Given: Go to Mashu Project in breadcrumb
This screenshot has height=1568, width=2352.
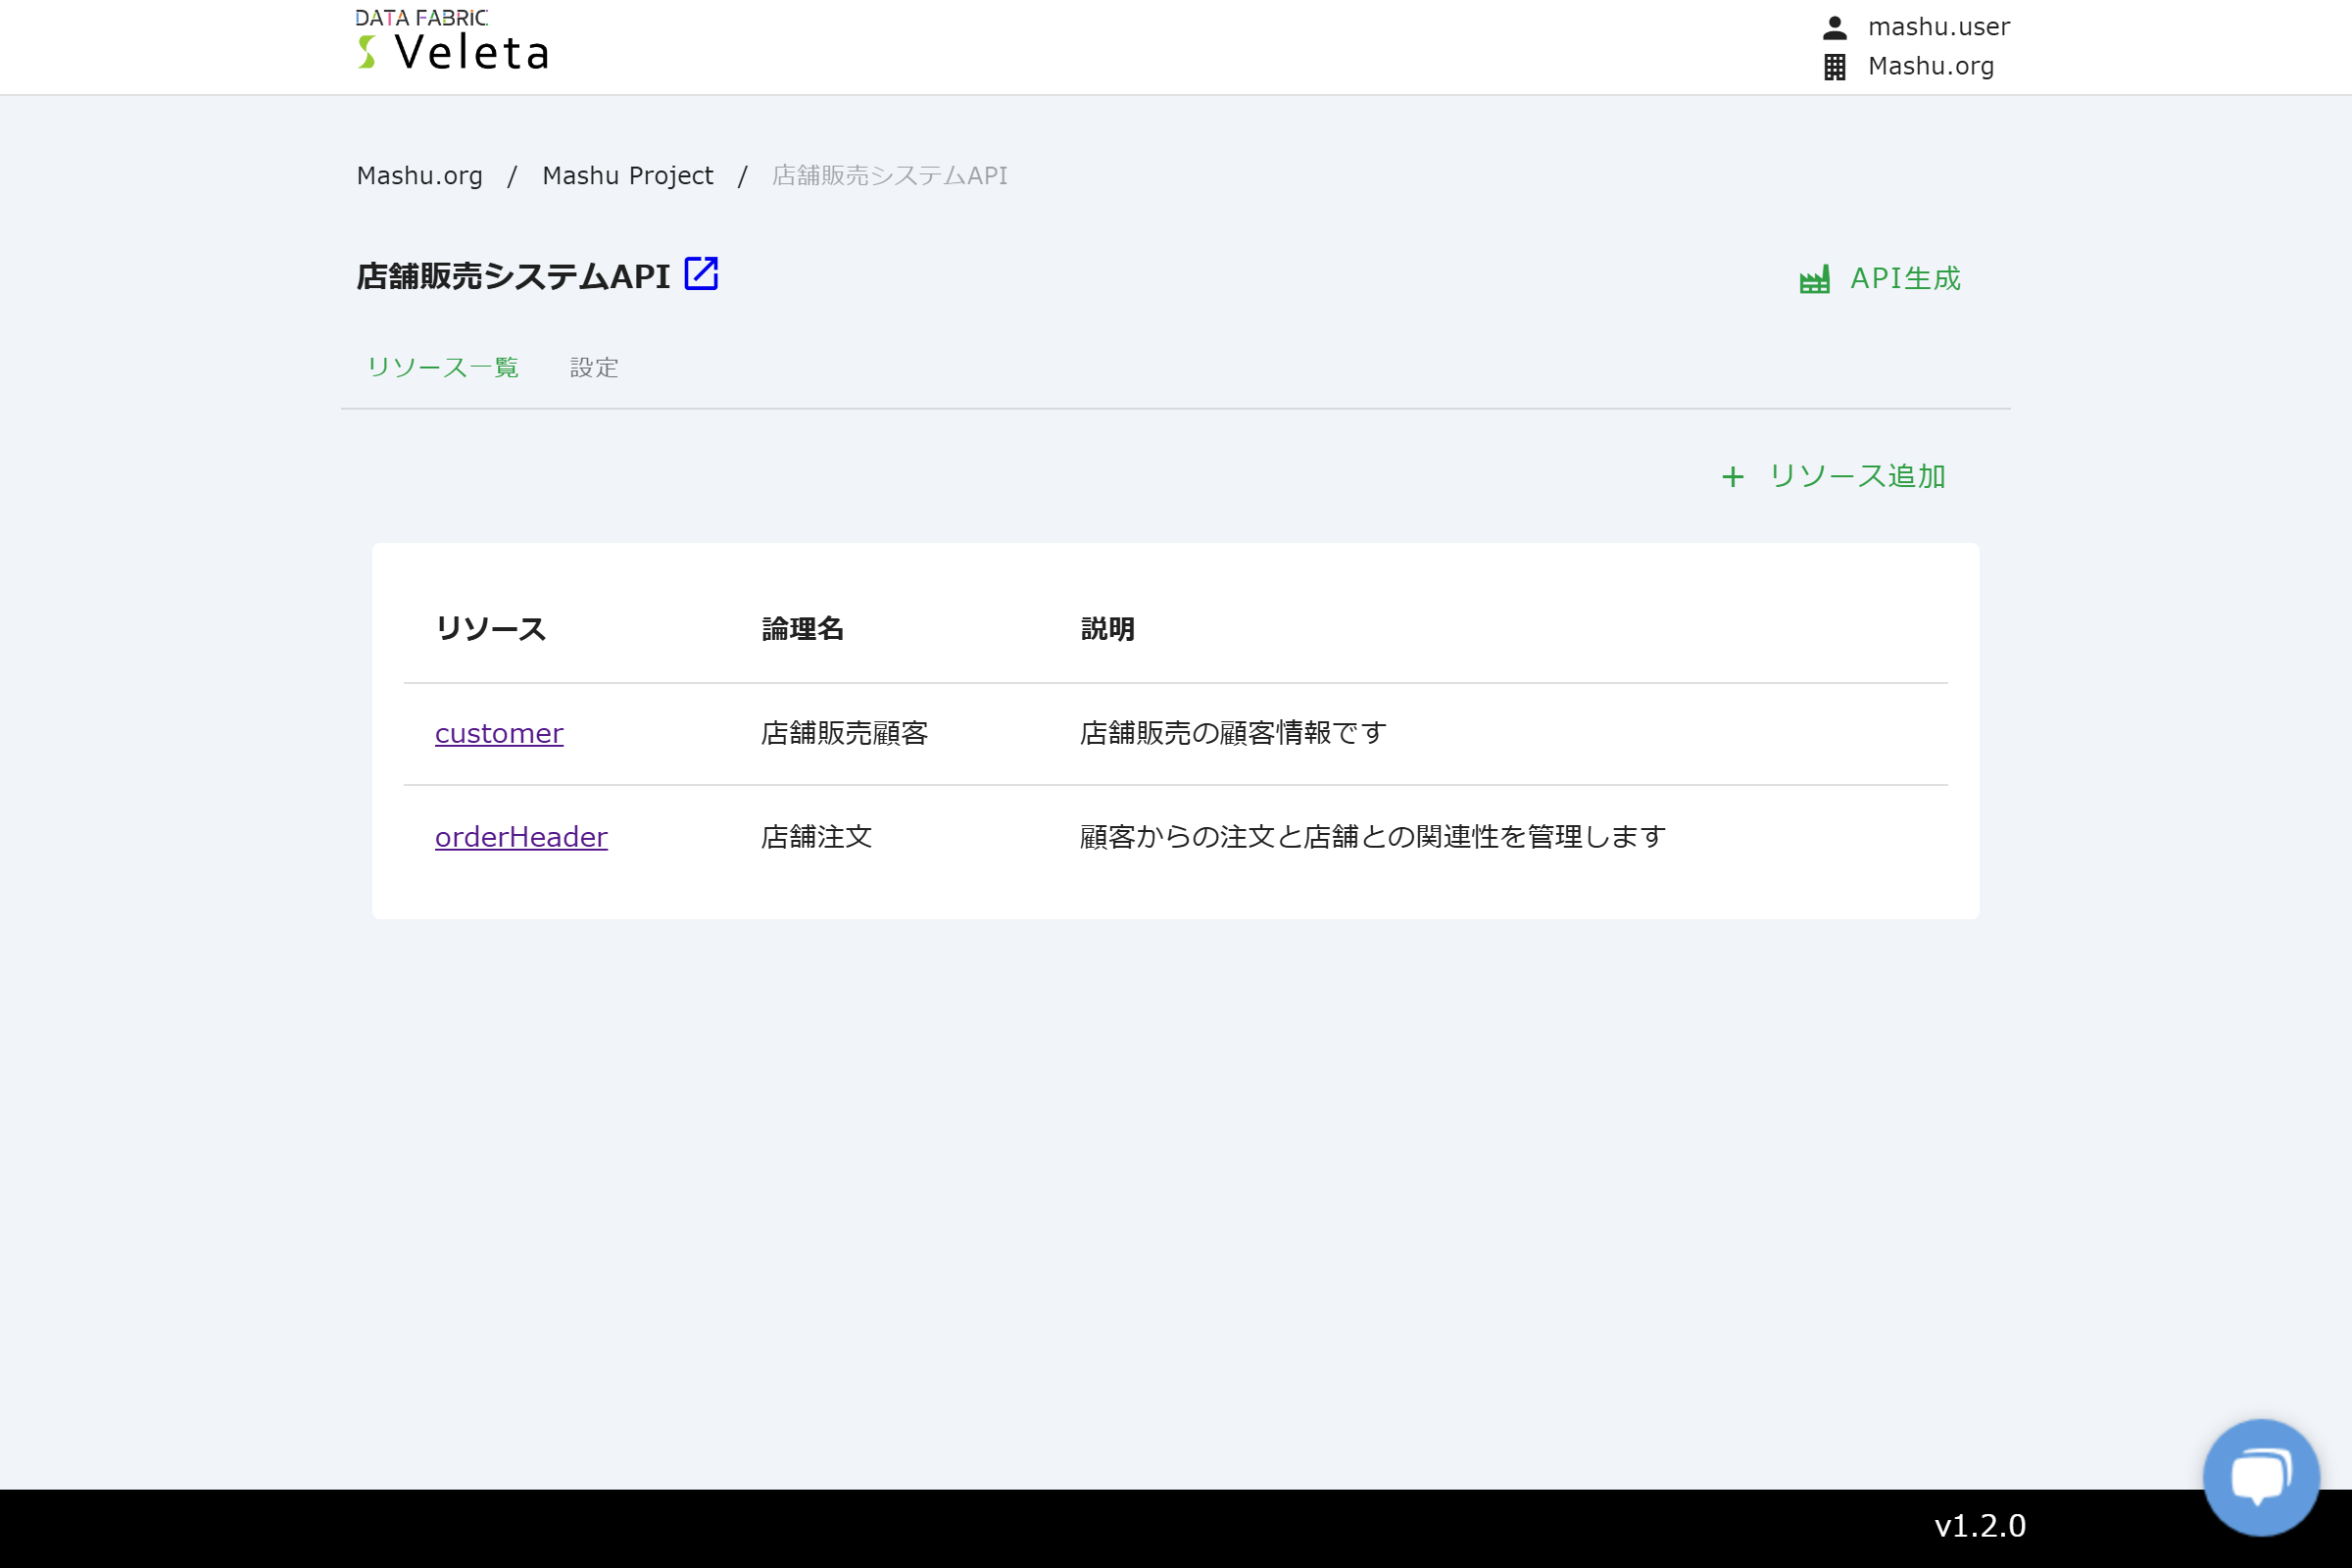Looking at the screenshot, I should (x=627, y=176).
